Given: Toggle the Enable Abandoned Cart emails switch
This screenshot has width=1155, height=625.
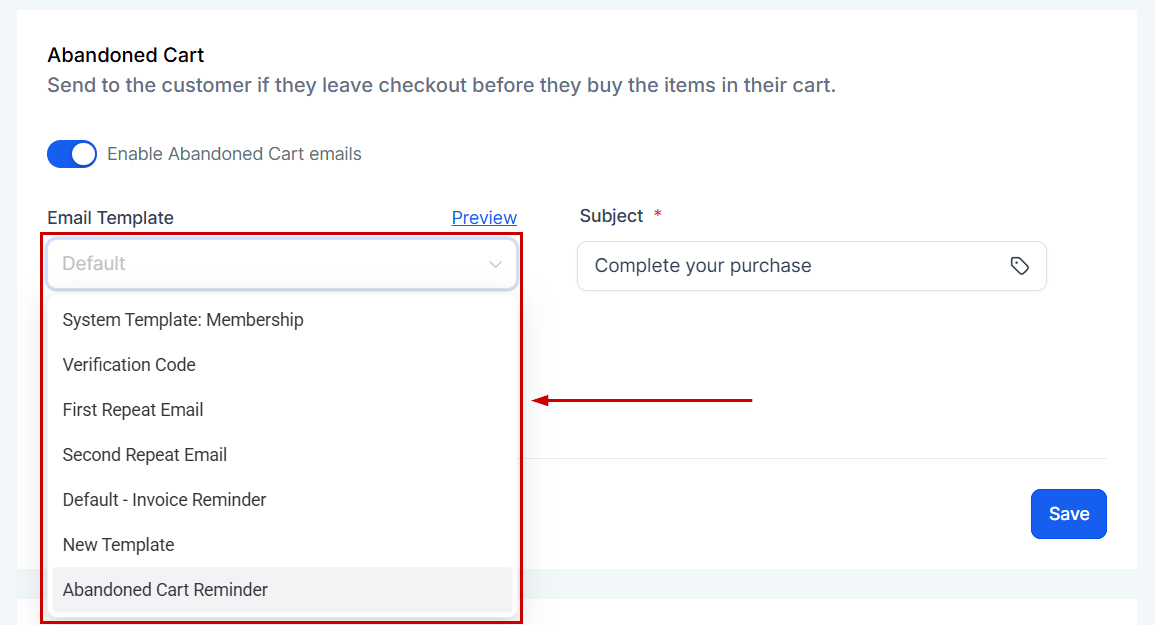Looking at the screenshot, I should pyautogui.click(x=72, y=154).
